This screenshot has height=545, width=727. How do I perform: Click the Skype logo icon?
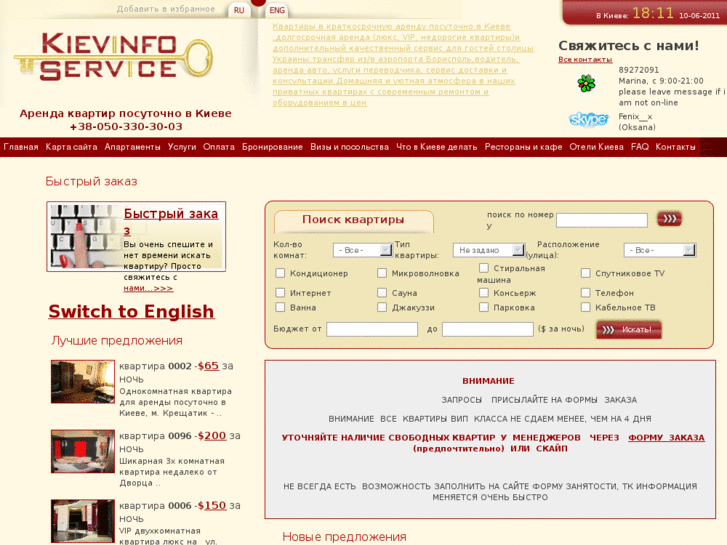pyautogui.click(x=588, y=120)
